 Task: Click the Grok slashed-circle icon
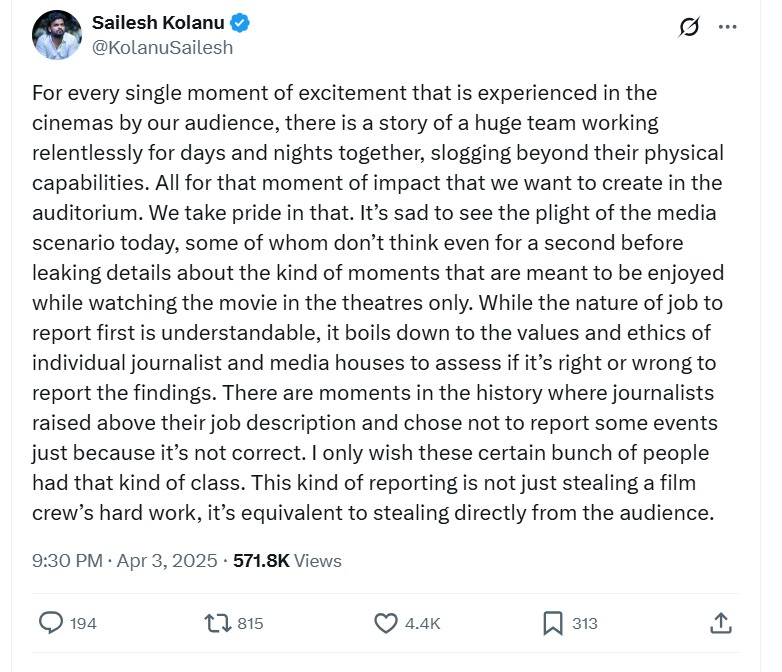(x=689, y=27)
